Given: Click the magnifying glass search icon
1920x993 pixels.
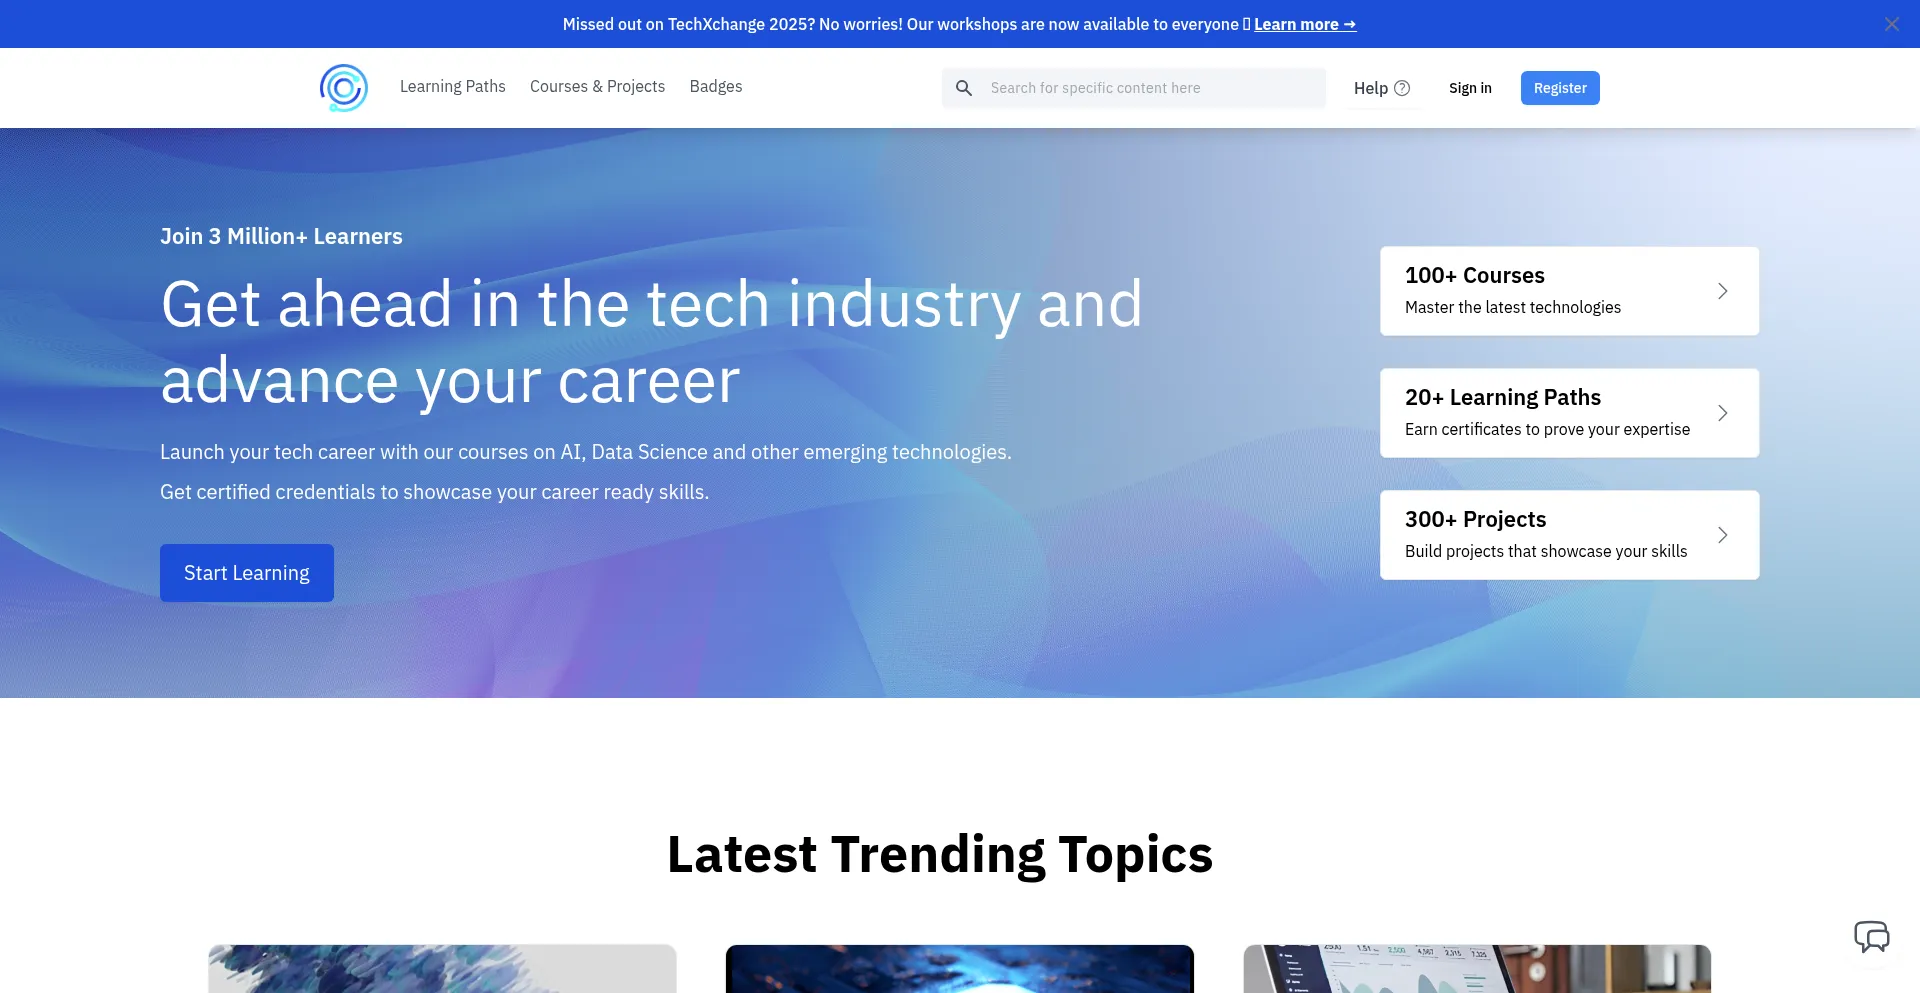Looking at the screenshot, I should [x=964, y=88].
